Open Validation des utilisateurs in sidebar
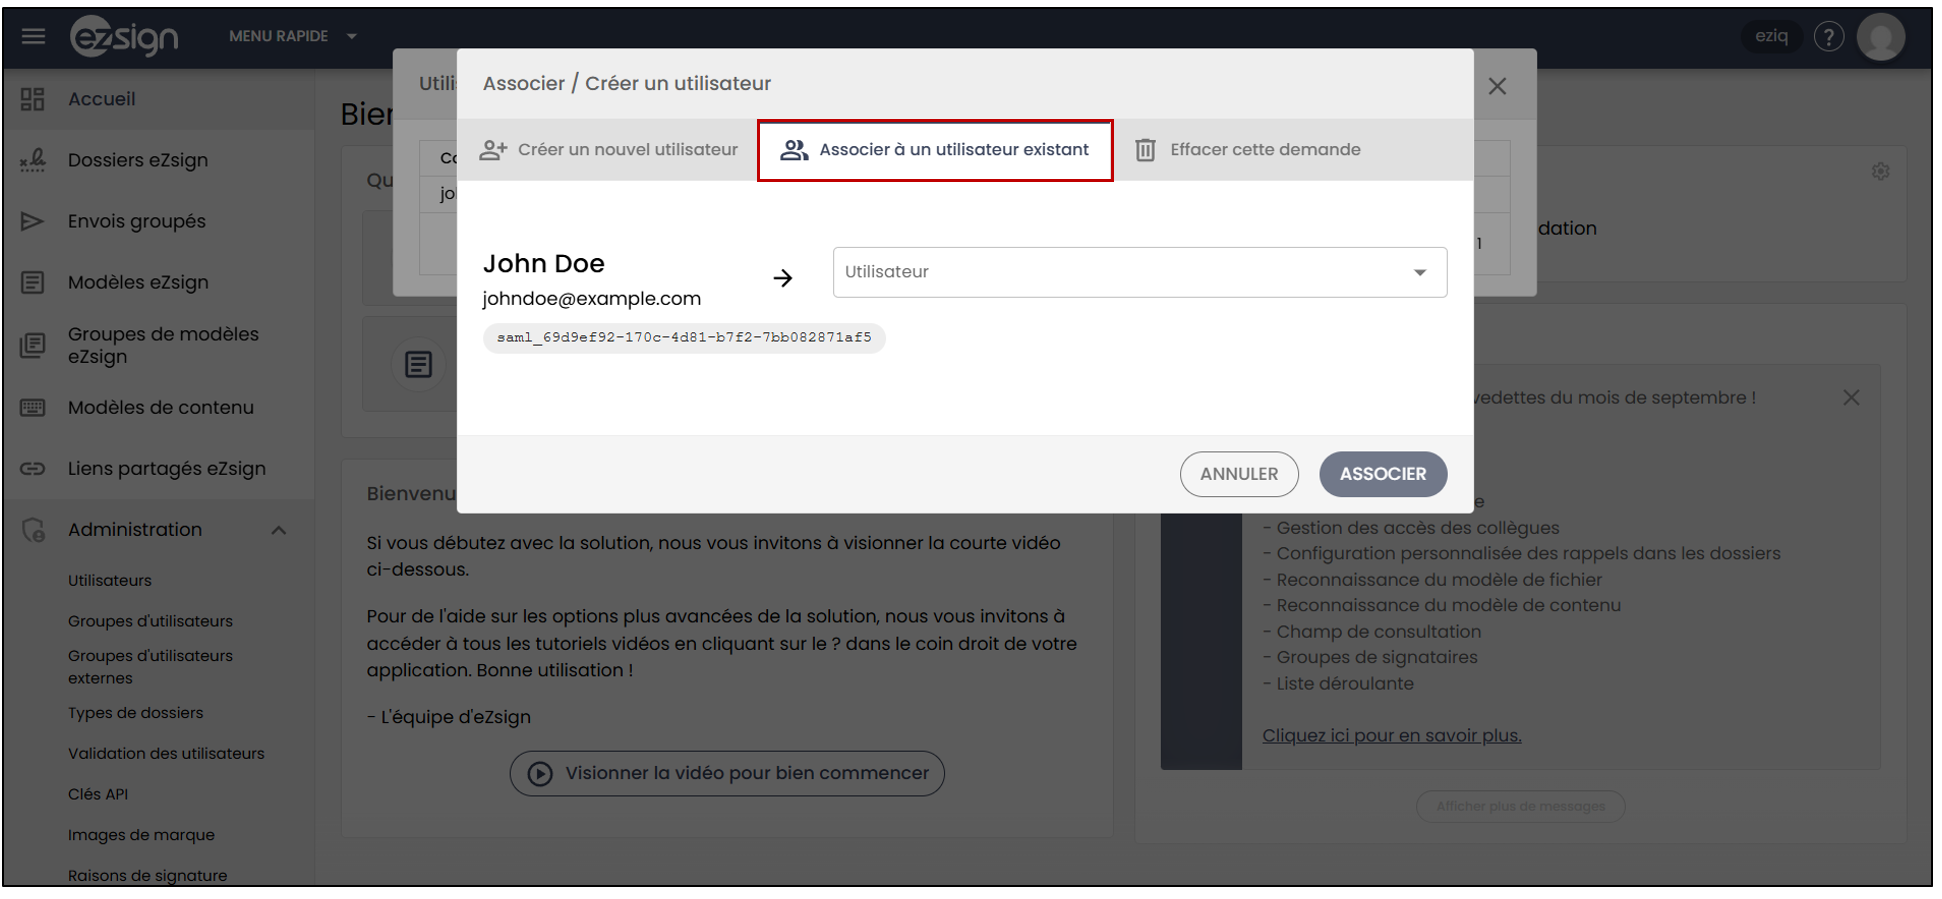The width and height of the screenshot is (1942, 899). (x=166, y=753)
